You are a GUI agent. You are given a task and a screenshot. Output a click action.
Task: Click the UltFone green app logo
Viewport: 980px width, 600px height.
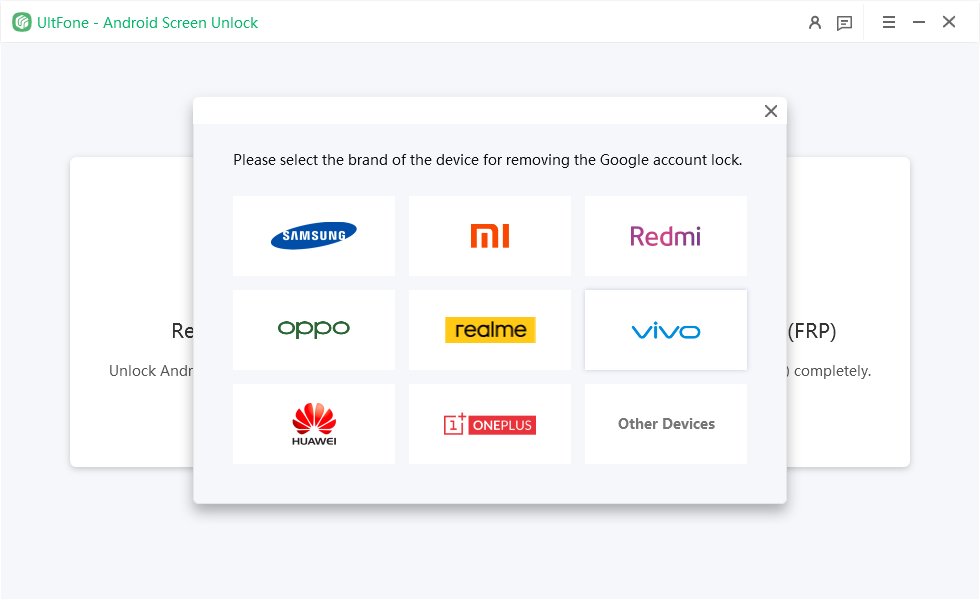tap(22, 22)
